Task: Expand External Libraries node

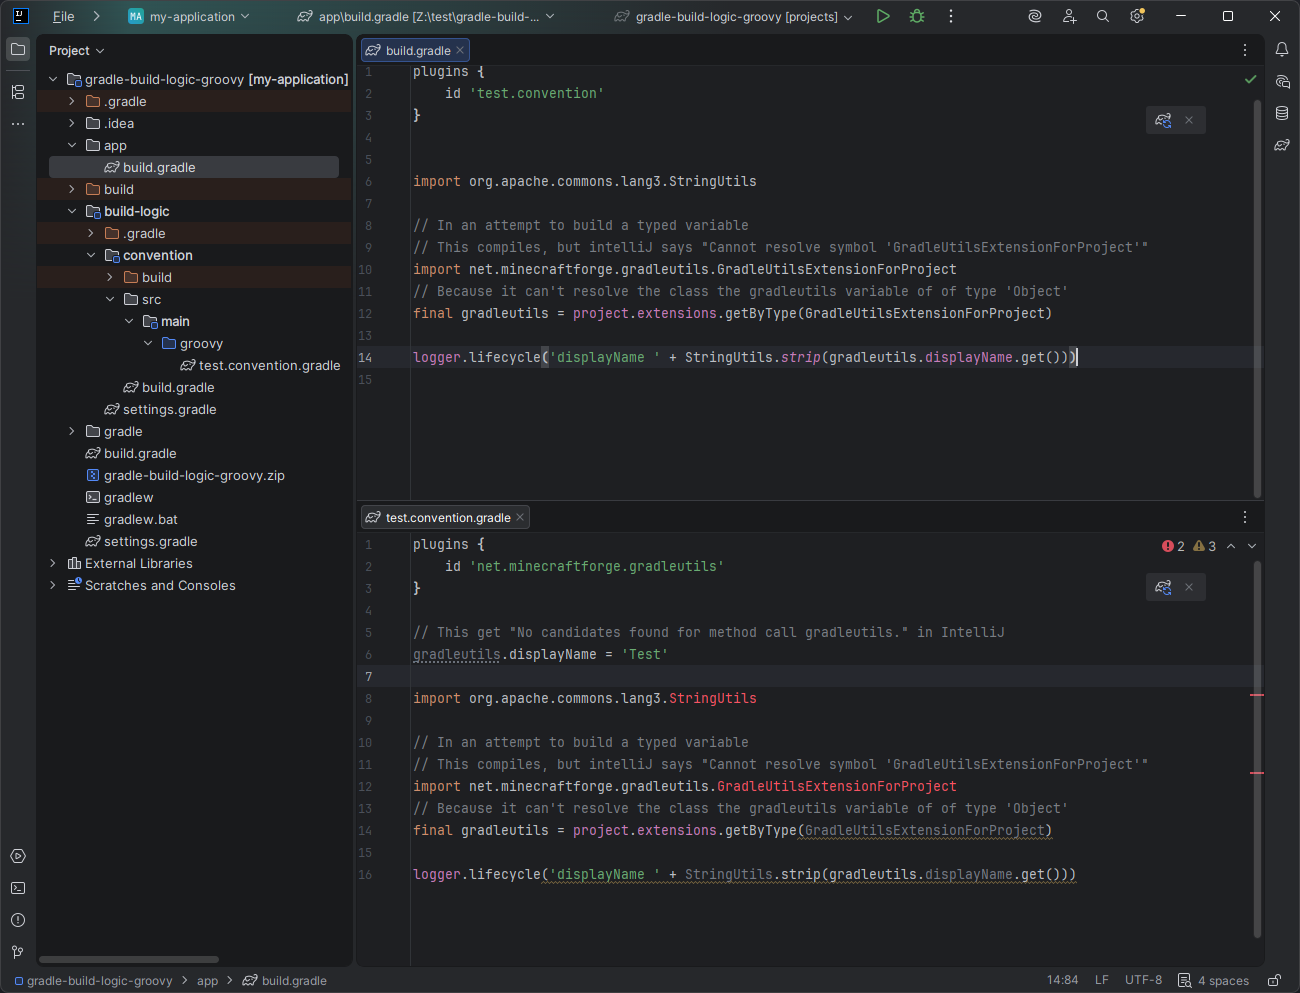Action: (x=53, y=563)
